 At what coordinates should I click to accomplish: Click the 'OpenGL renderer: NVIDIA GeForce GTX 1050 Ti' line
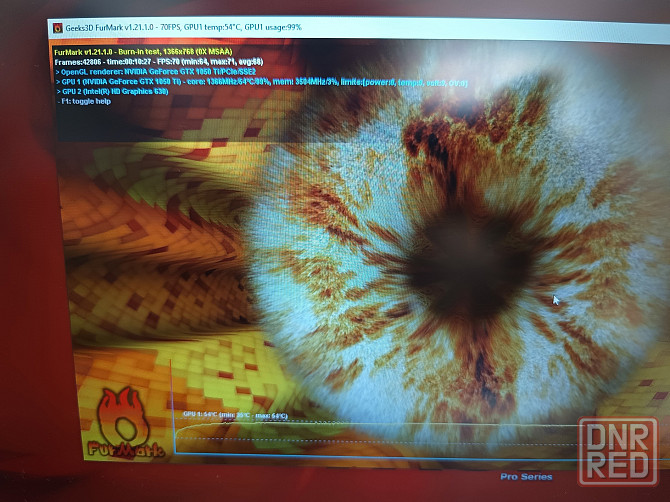point(156,72)
